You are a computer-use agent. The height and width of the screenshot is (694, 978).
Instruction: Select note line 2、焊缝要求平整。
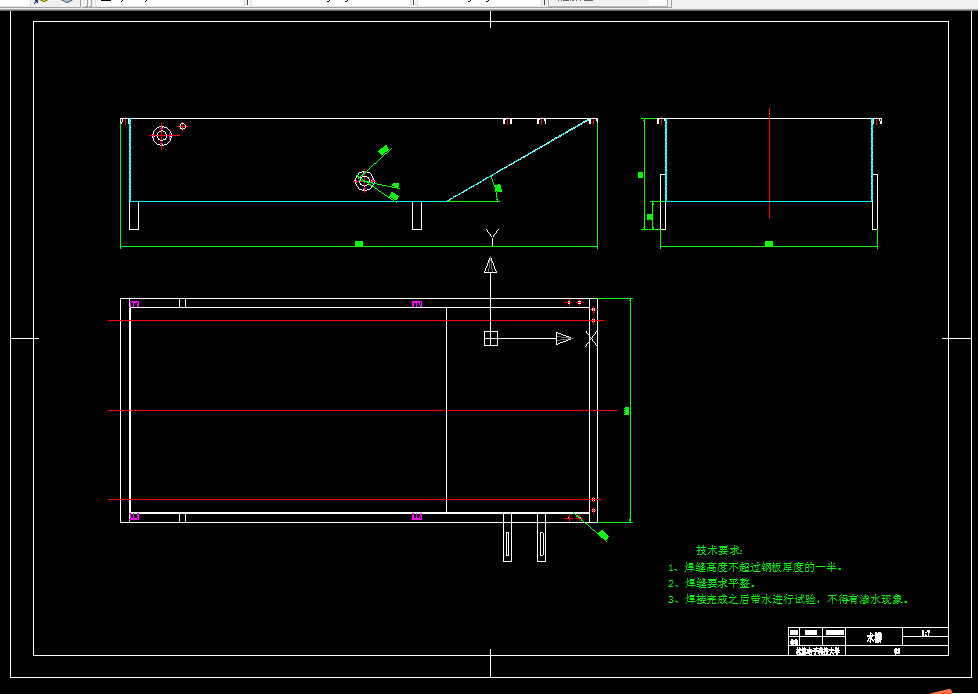pos(712,584)
